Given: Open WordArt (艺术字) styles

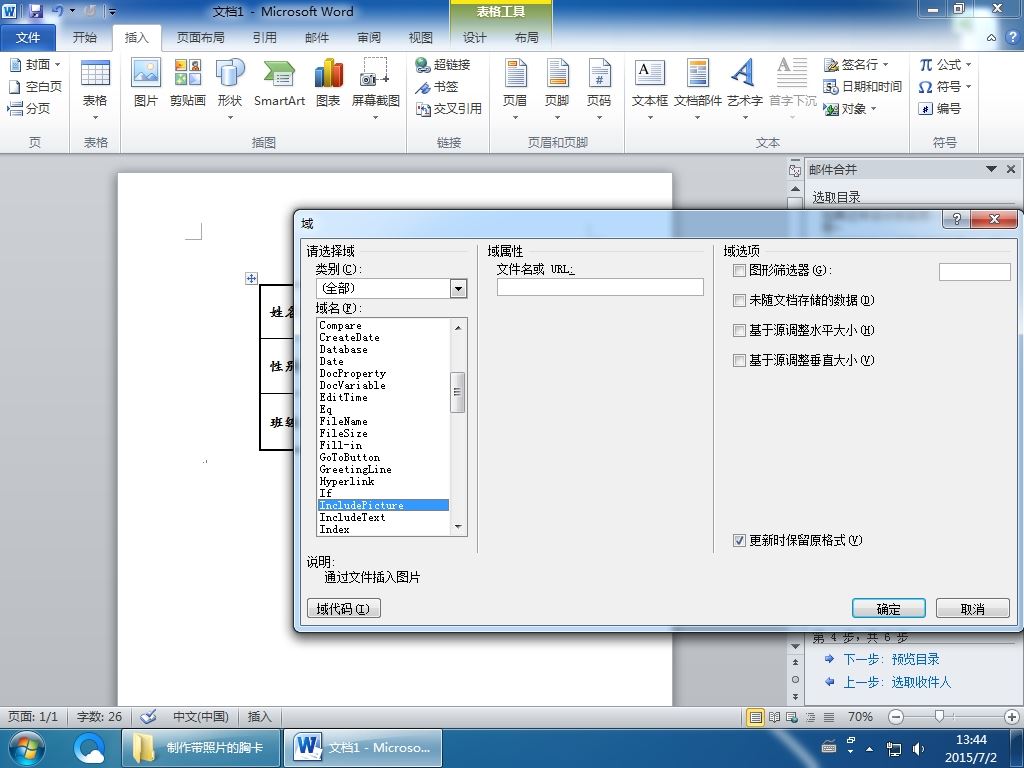Looking at the screenshot, I should pos(744,88).
